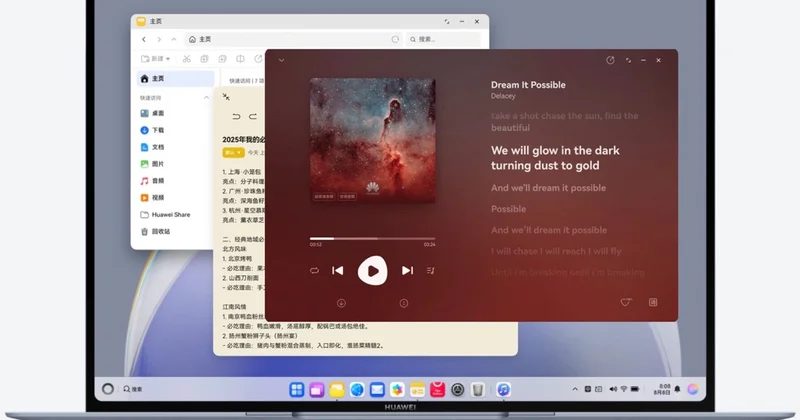Image resolution: width=800 pixels, height=420 pixels.
Task: Open the Music app in dock
Action: (x=503, y=390)
